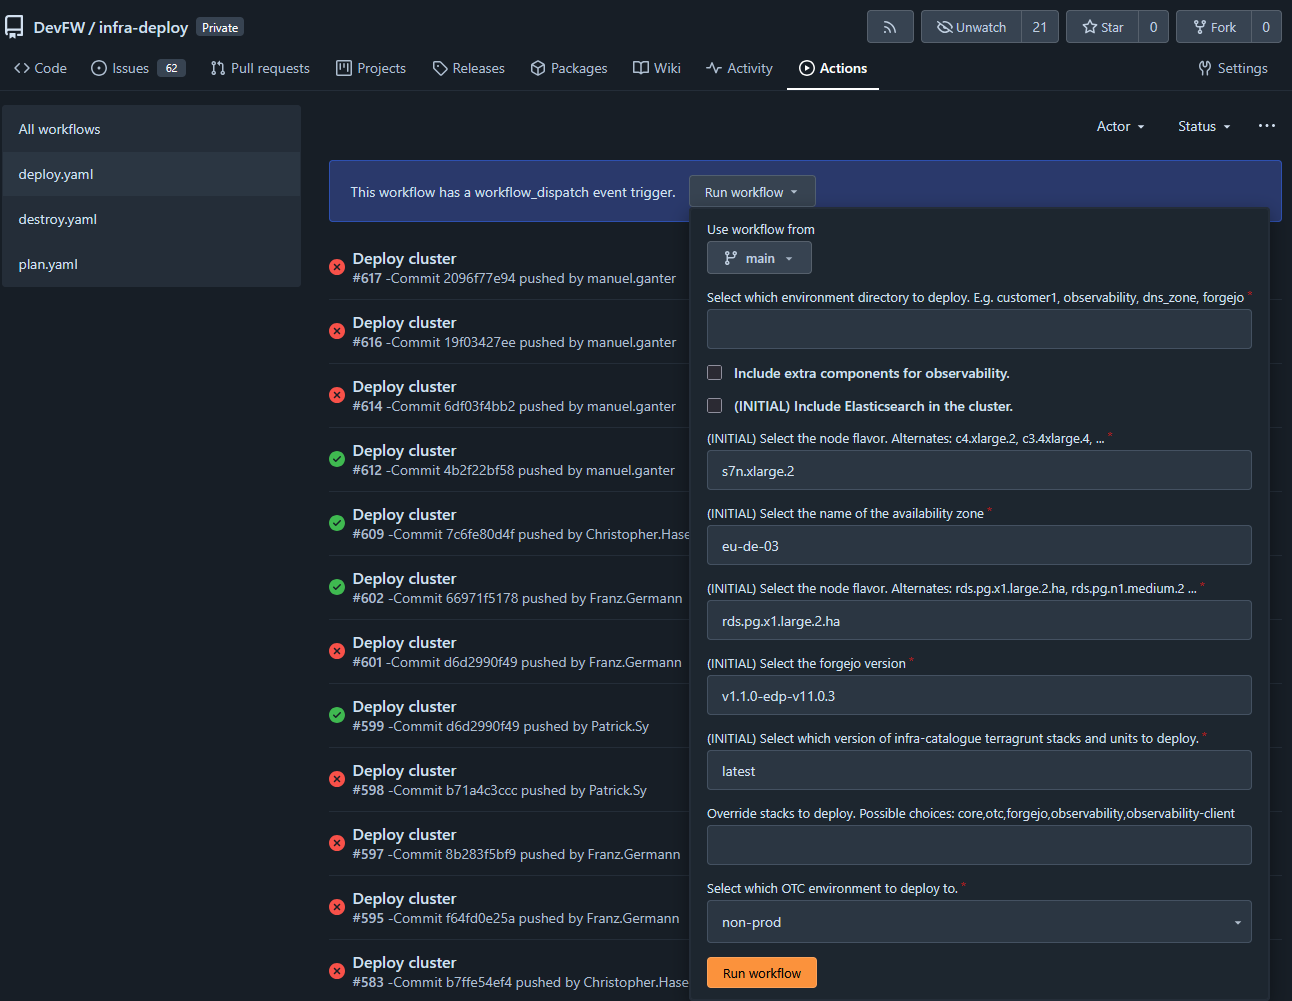Open the OTC environment non-prod dropdown
The width and height of the screenshot is (1292, 1001).
[978, 922]
